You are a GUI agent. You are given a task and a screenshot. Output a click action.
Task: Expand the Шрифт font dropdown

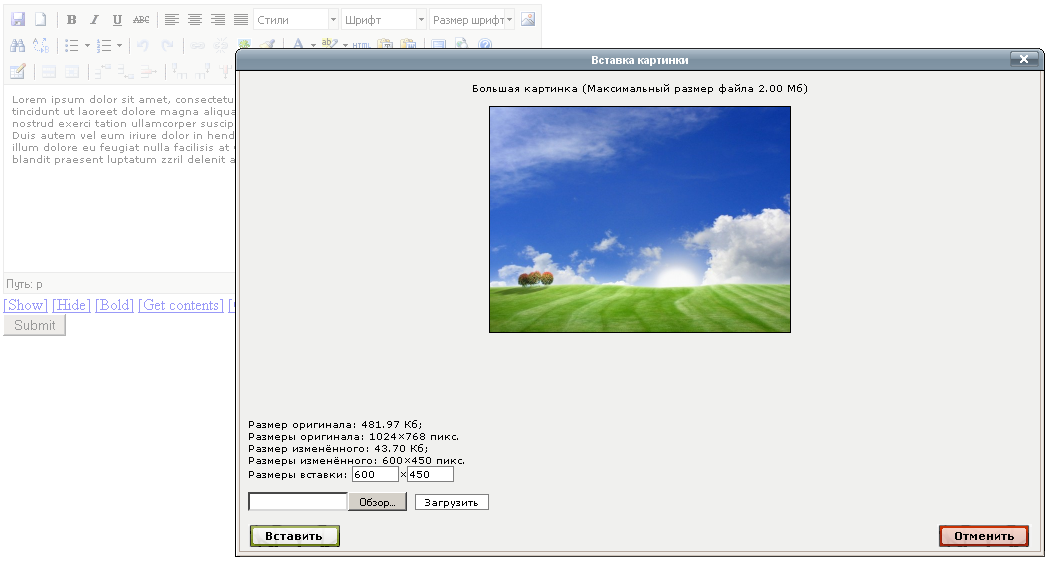[x=383, y=19]
